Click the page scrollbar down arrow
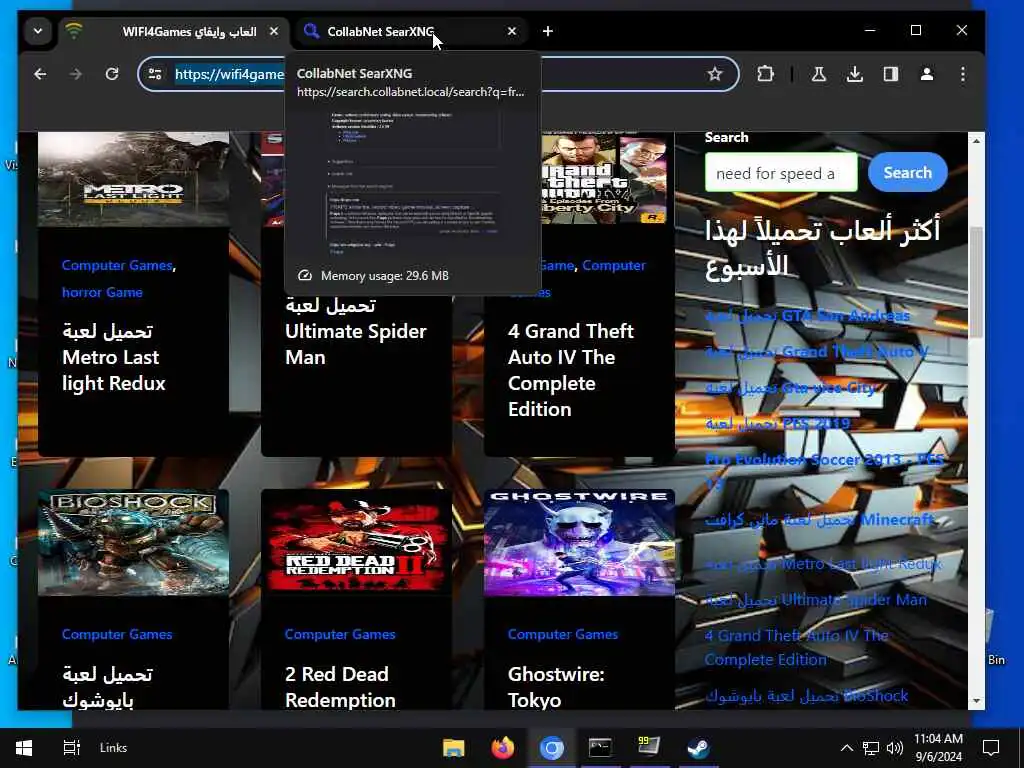 [976, 701]
